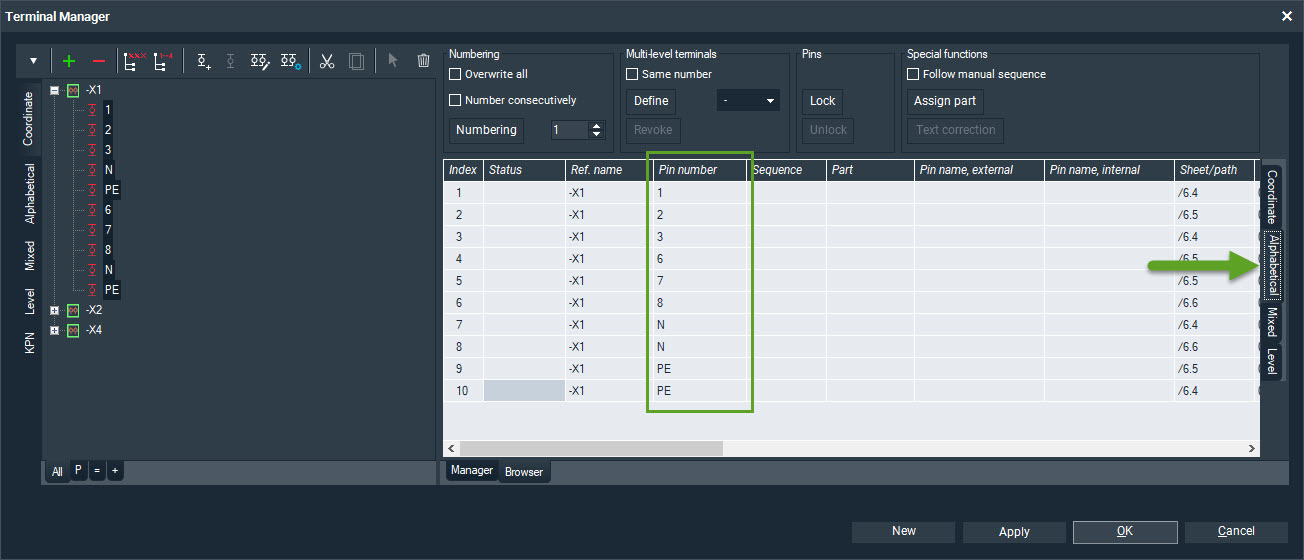The width and height of the screenshot is (1304, 560).
Task: Select the P filter tab
Action: (x=79, y=470)
